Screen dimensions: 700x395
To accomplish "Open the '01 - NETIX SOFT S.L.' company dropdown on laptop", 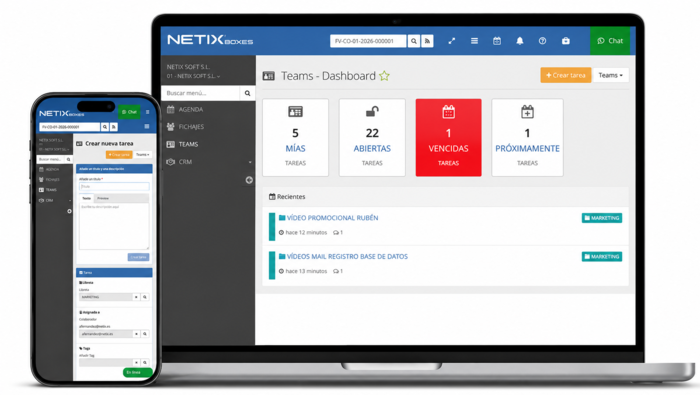I will click(x=193, y=76).
